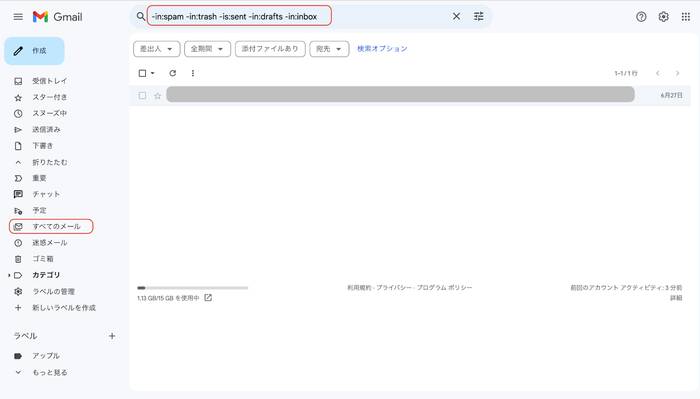The width and height of the screenshot is (700, 399).
Task: Open the スター付き starred folder
Action: click(x=50, y=97)
